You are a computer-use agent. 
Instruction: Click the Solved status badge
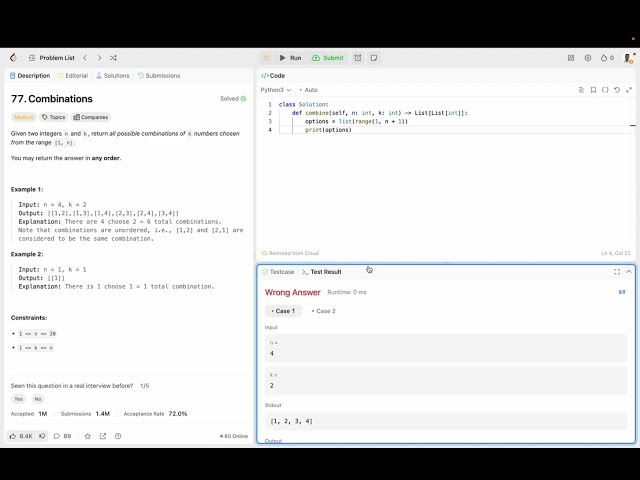point(233,99)
